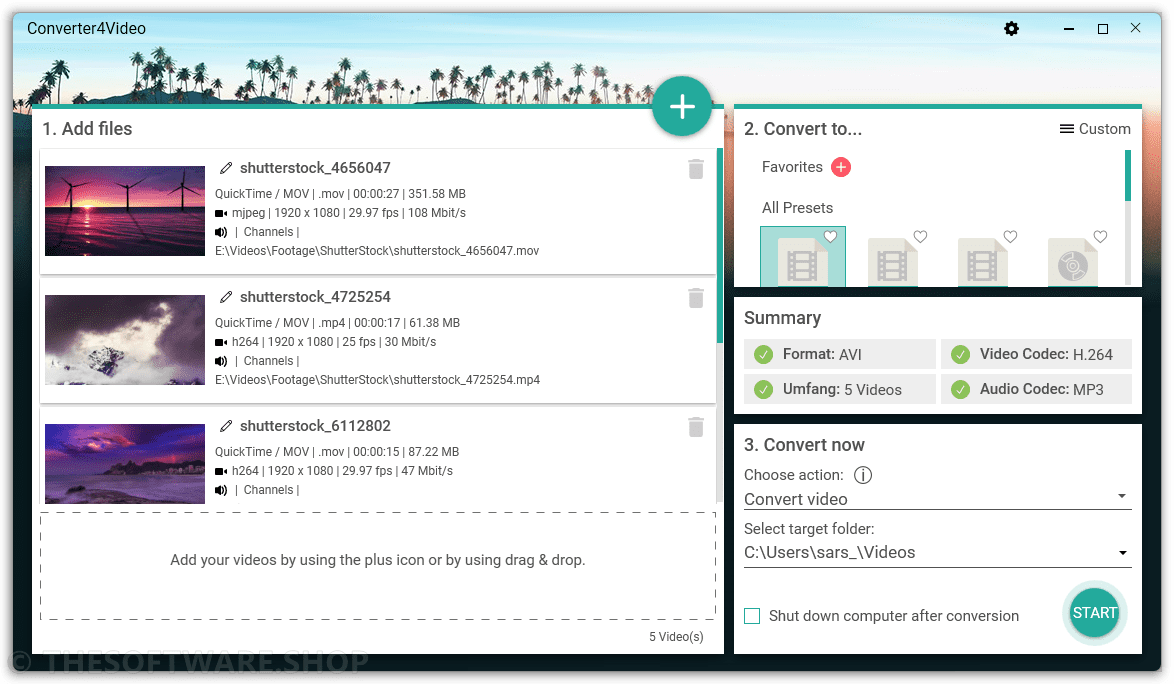Click the shutterstock_6112802 file name

point(315,426)
